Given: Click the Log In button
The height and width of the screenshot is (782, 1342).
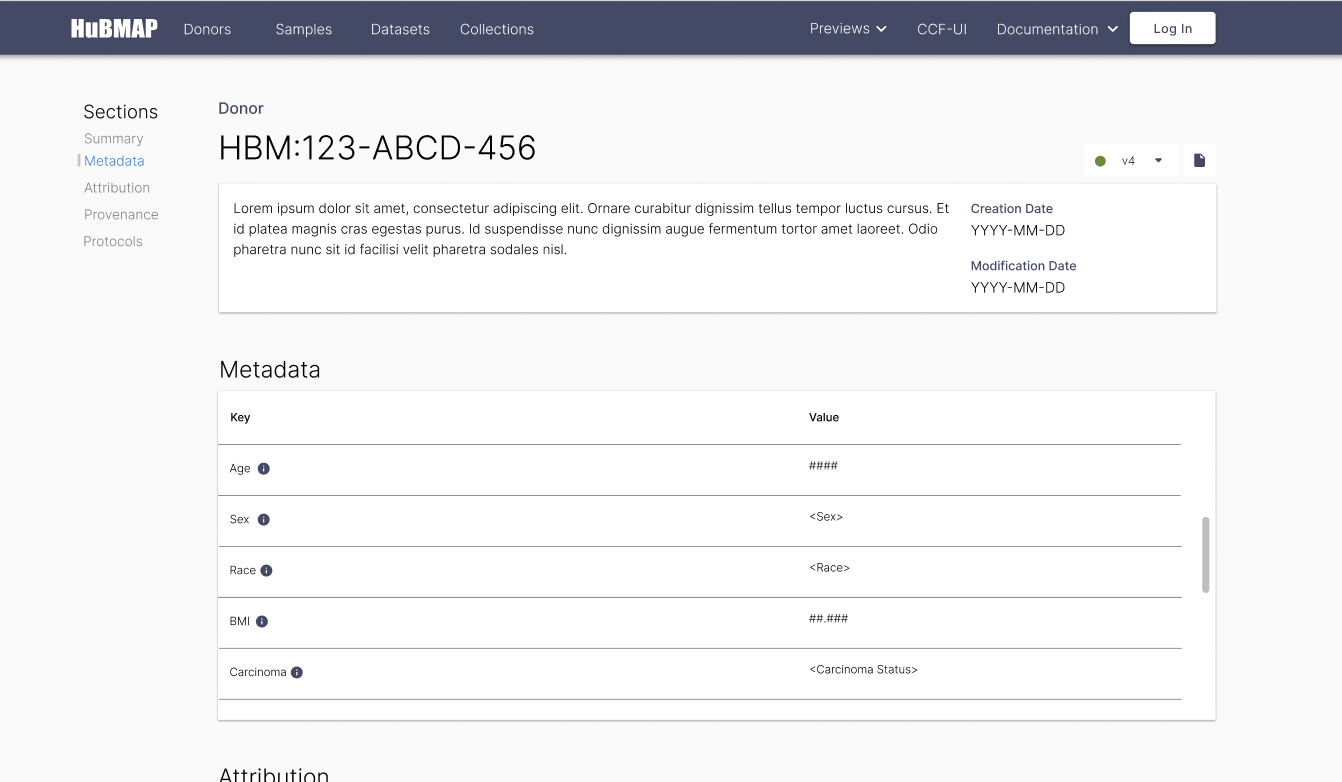Looking at the screenshot, I should [x=1173, y=28].
